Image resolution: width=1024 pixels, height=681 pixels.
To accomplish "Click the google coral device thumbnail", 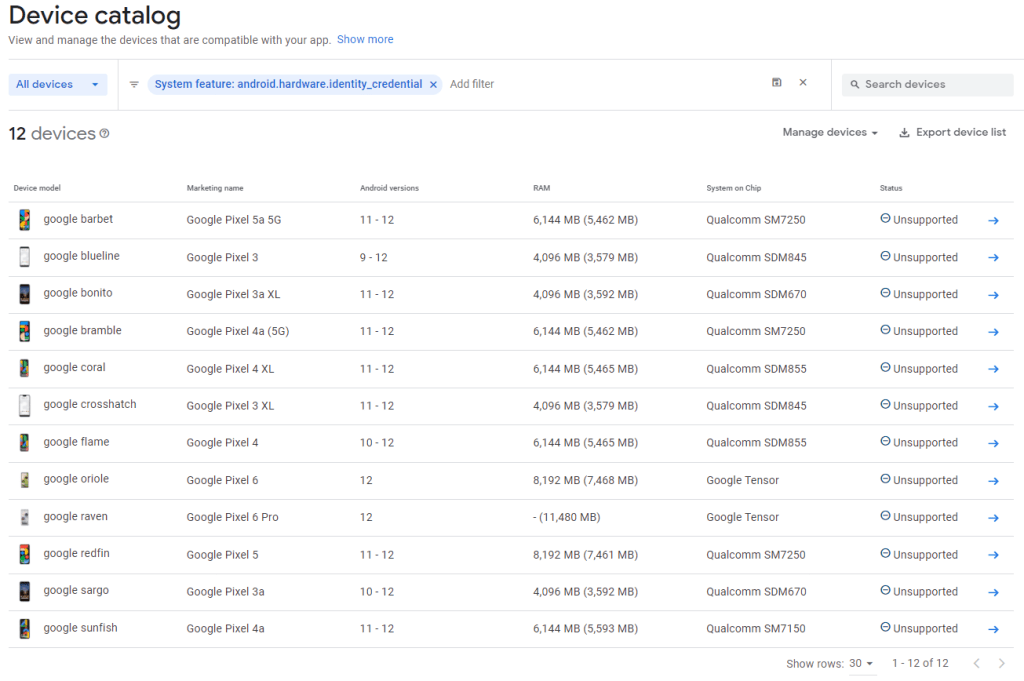I will point(24,368).
